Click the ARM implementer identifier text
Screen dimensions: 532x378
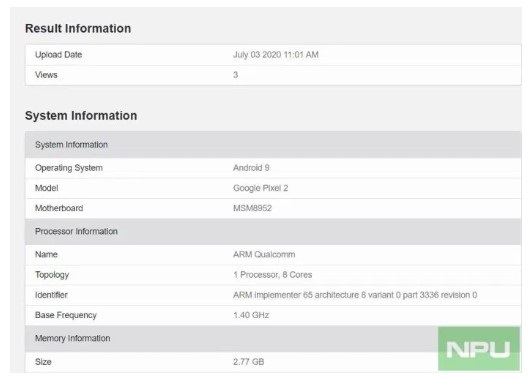tap(355, 295)
